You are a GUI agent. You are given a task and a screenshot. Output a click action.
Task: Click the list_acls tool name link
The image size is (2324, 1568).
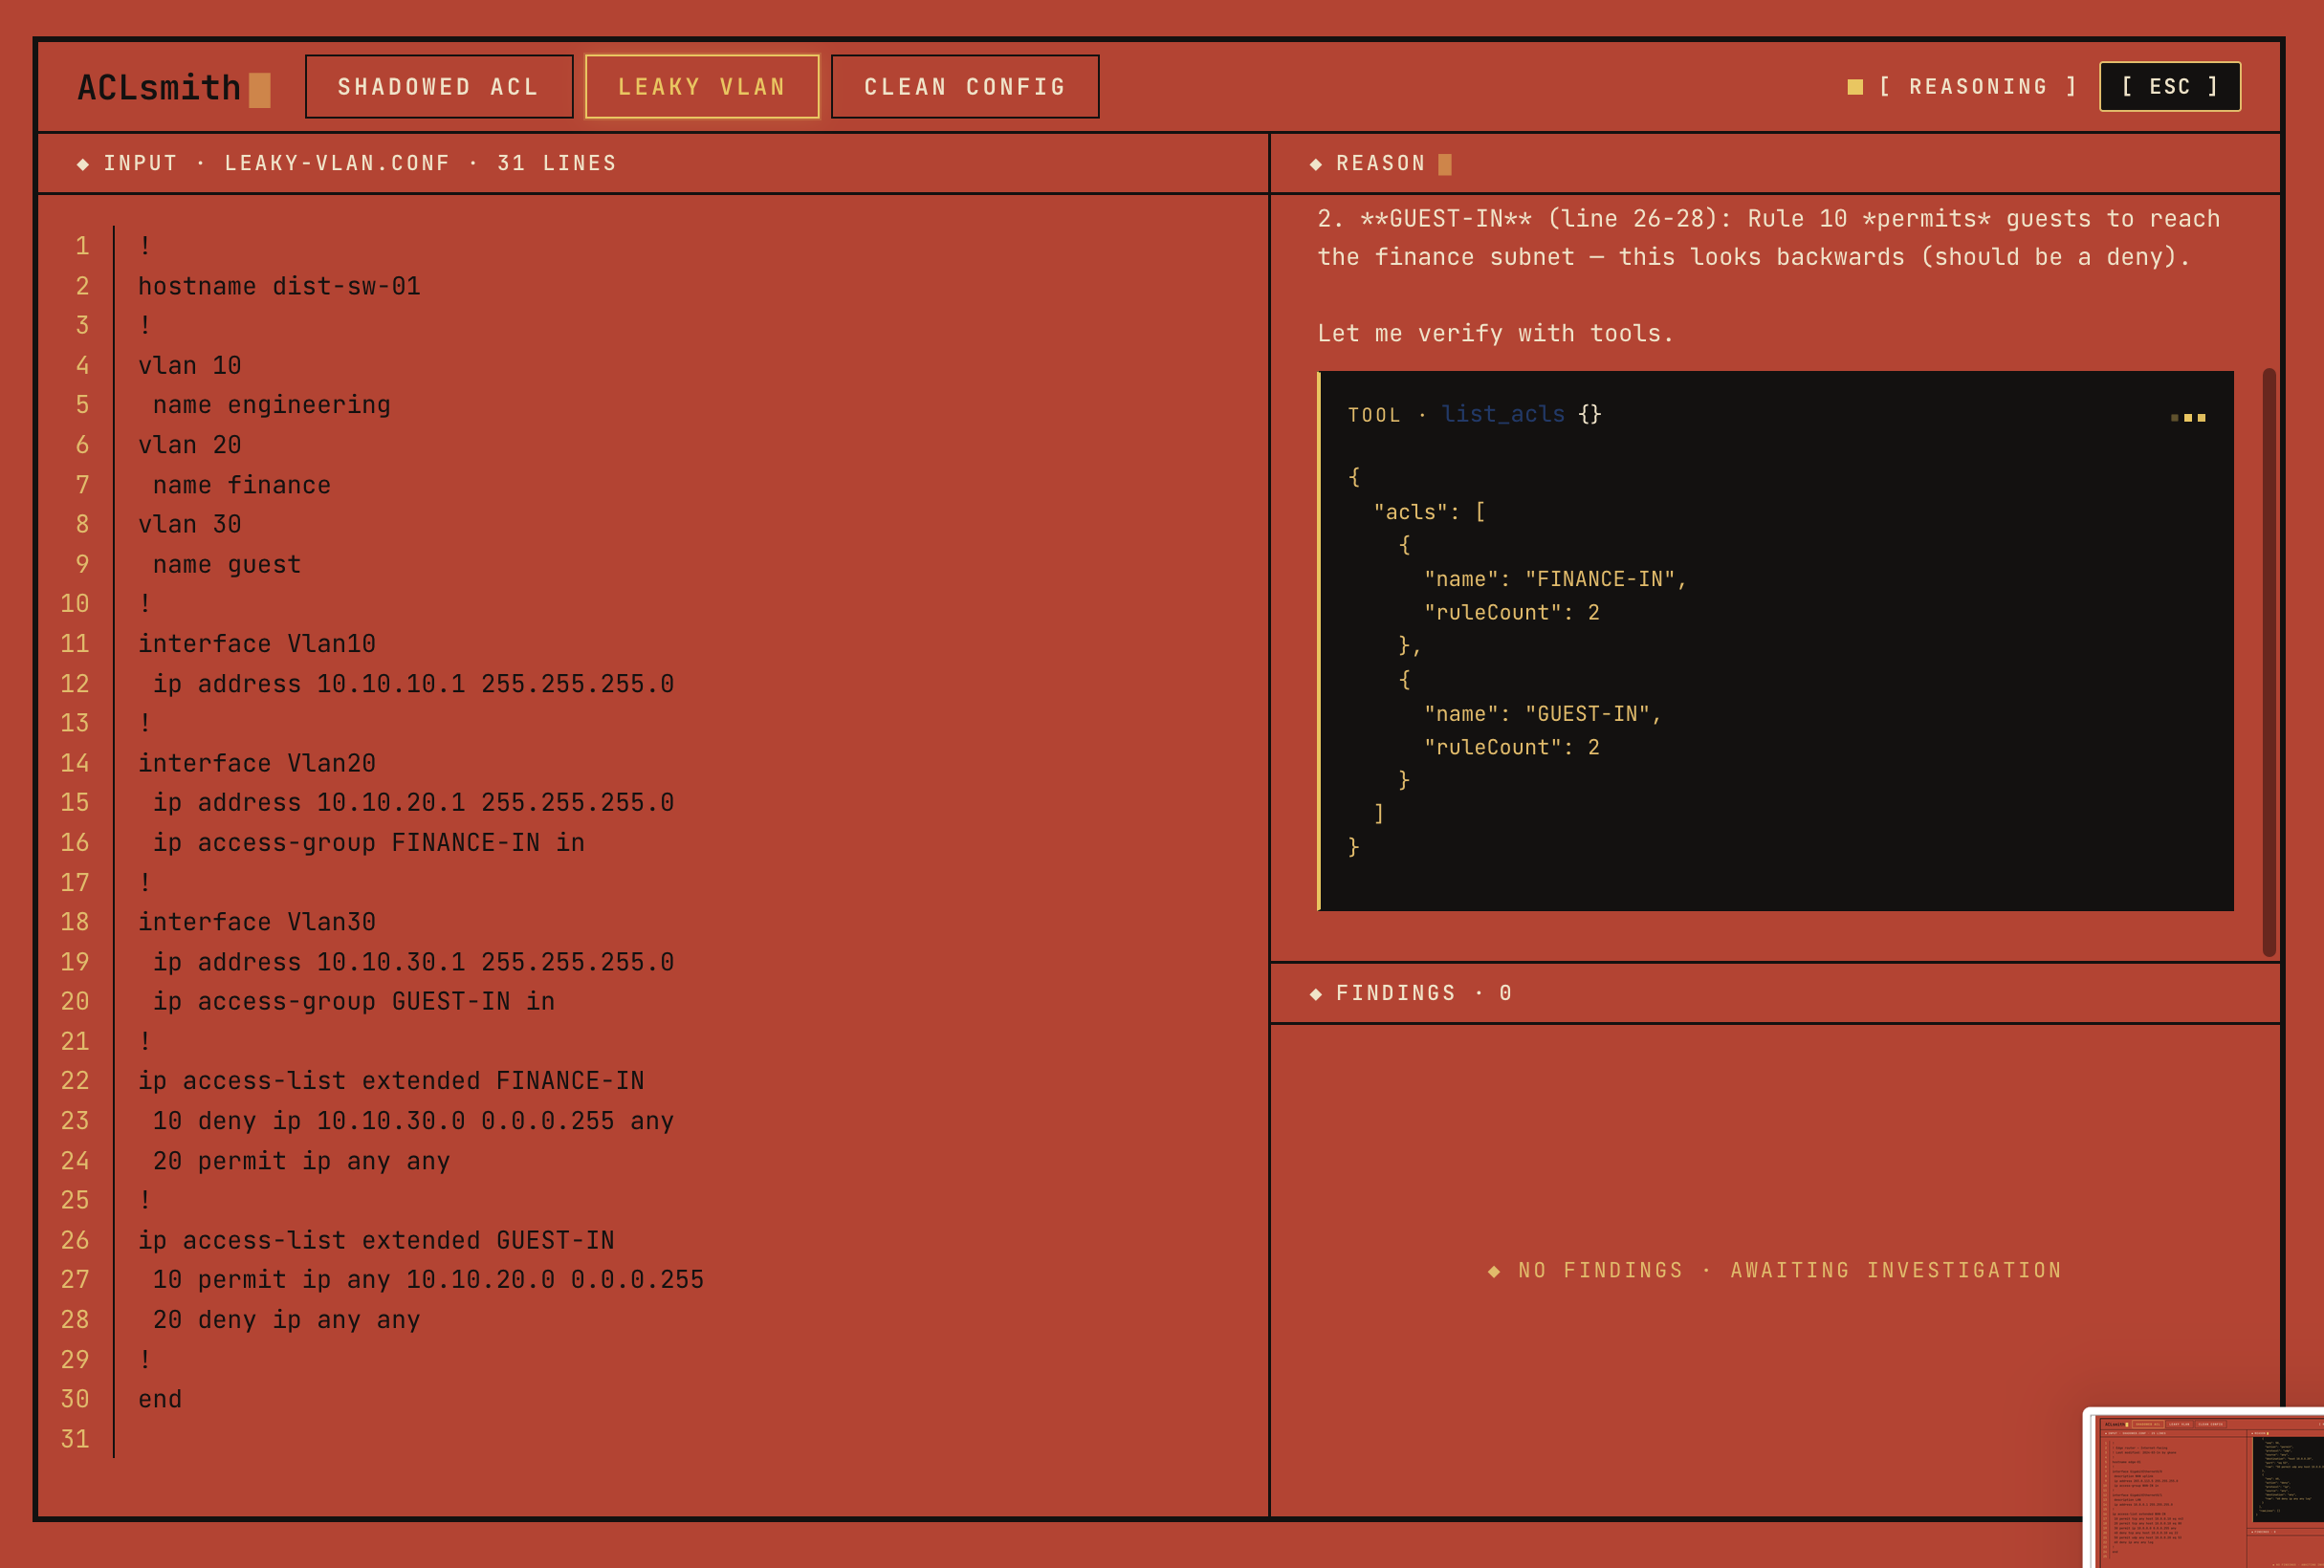pyautogui.click(x=1502, y=414)
